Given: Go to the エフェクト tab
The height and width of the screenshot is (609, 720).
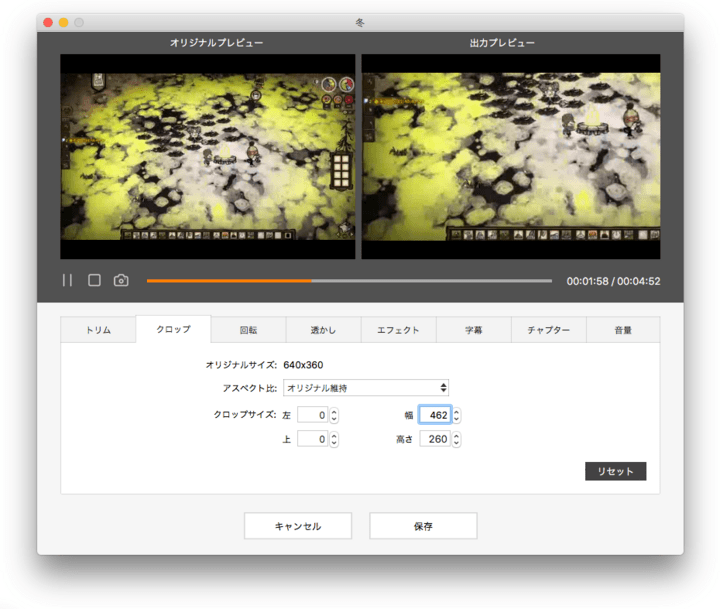Looking at the screenshot, I should [398, 330].
